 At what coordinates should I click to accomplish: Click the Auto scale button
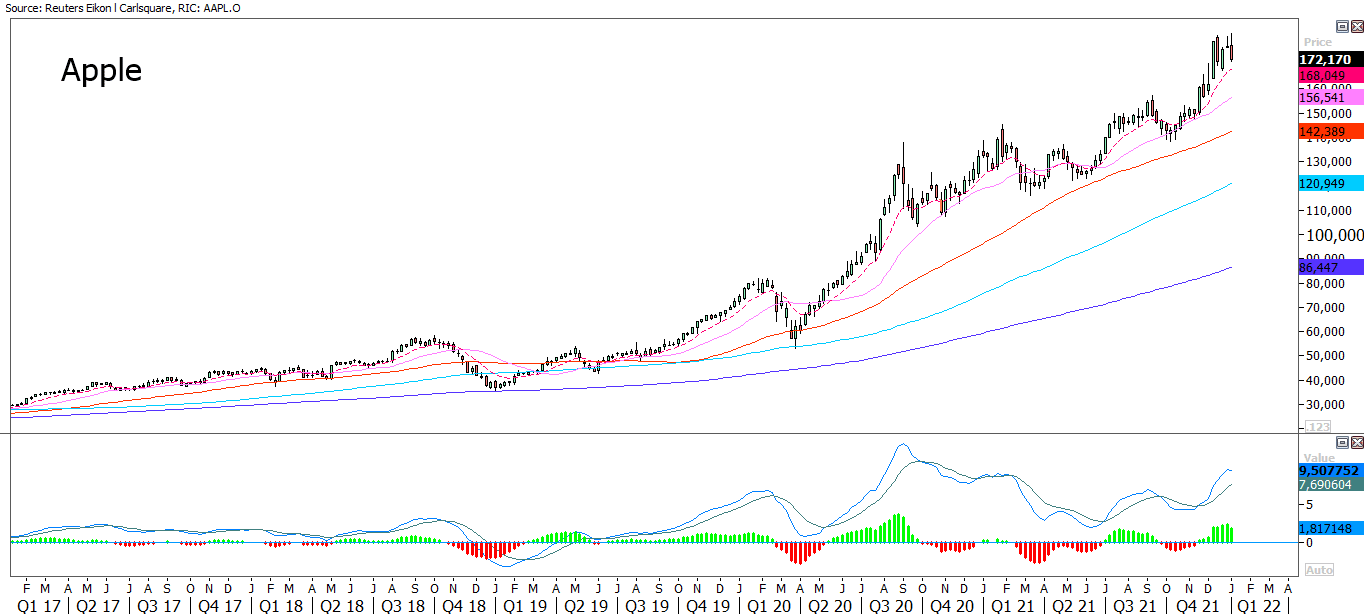(x=1319, y=570)
